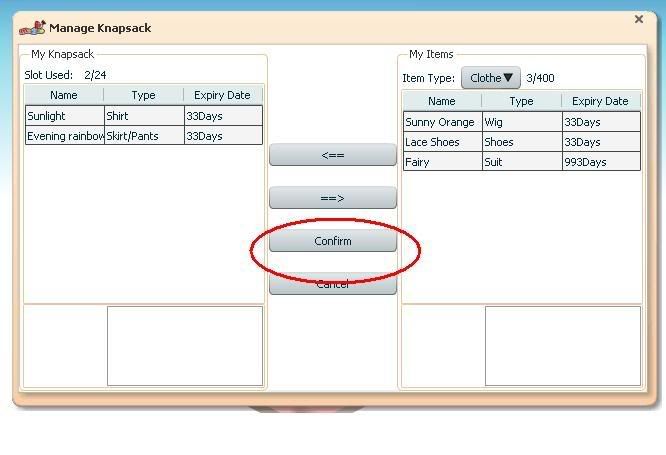Select the Sunlight shirt row
Viewport: 666px width, 455px height.
pyautogui.click(x=144, y=116)
